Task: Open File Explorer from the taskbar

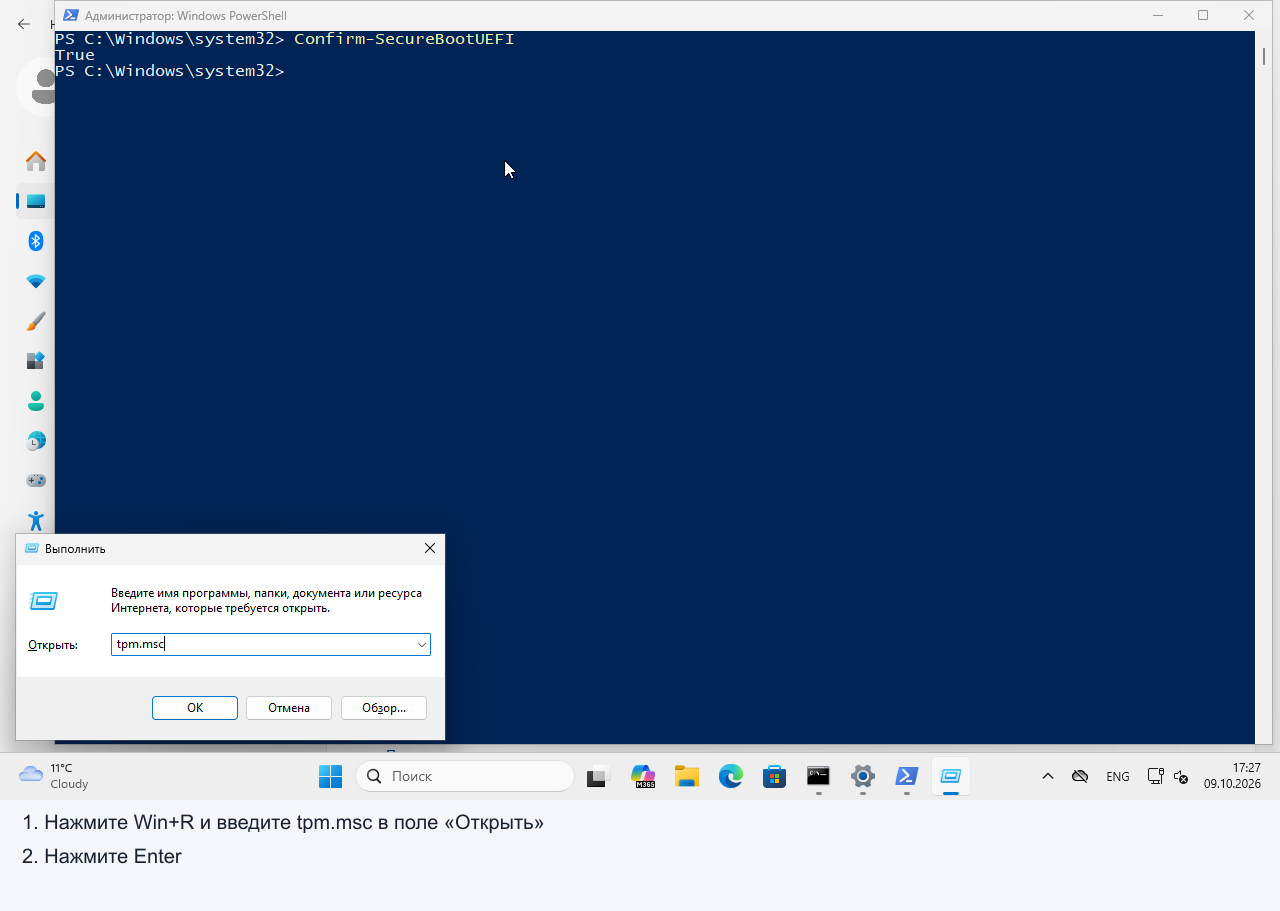Action: tap(687, 776)
